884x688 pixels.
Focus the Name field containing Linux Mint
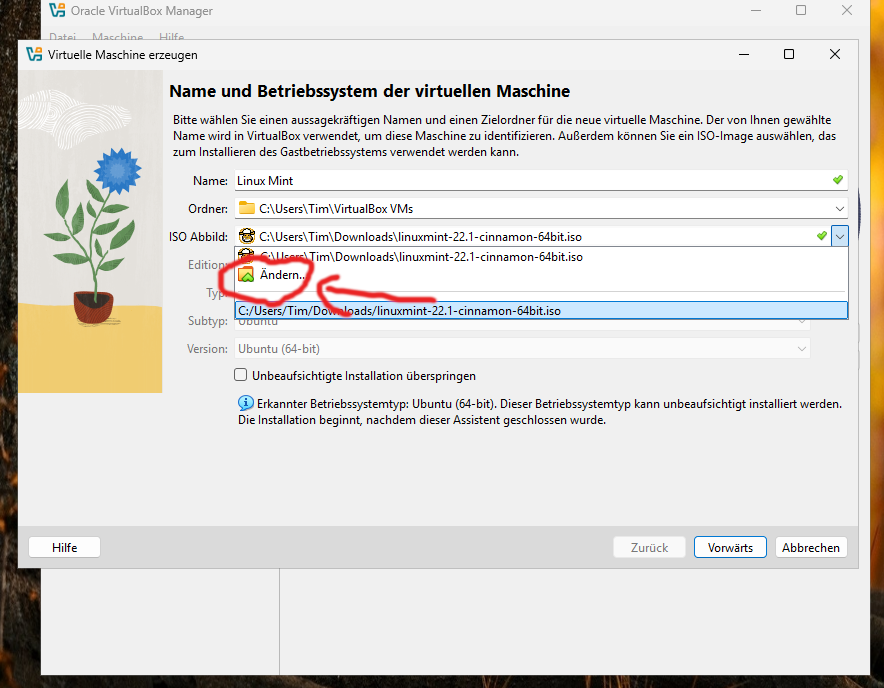(541, 180)
